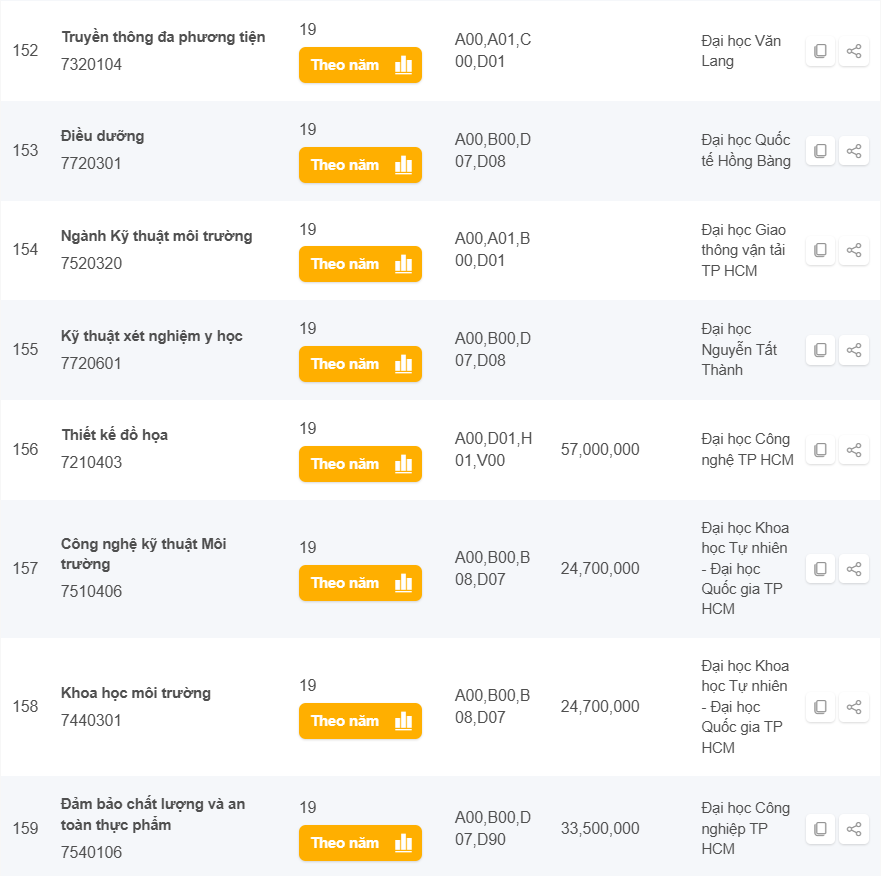This screenshot has height=876, width=881.
Task: Open the Thiết kế đồ họa major link
Action: (x=114, y=435)
